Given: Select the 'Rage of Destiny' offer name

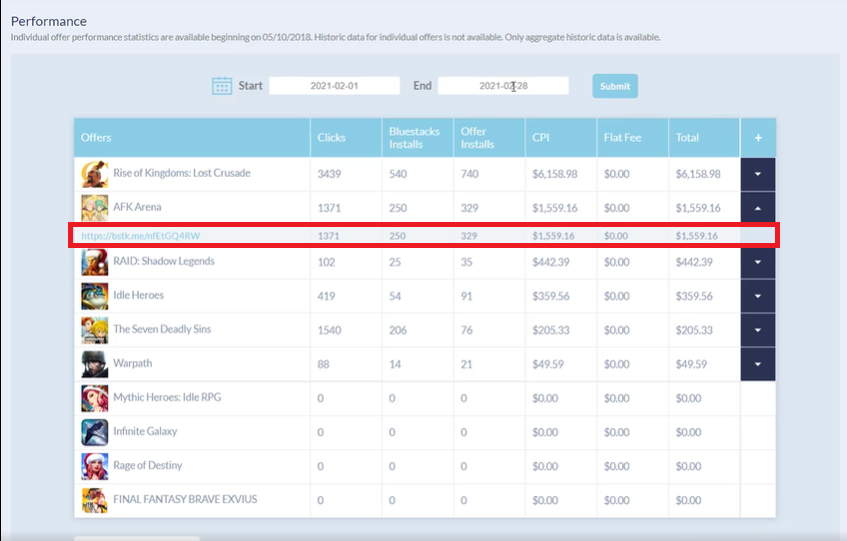Looking at the screenshot, I should [147, 465].
